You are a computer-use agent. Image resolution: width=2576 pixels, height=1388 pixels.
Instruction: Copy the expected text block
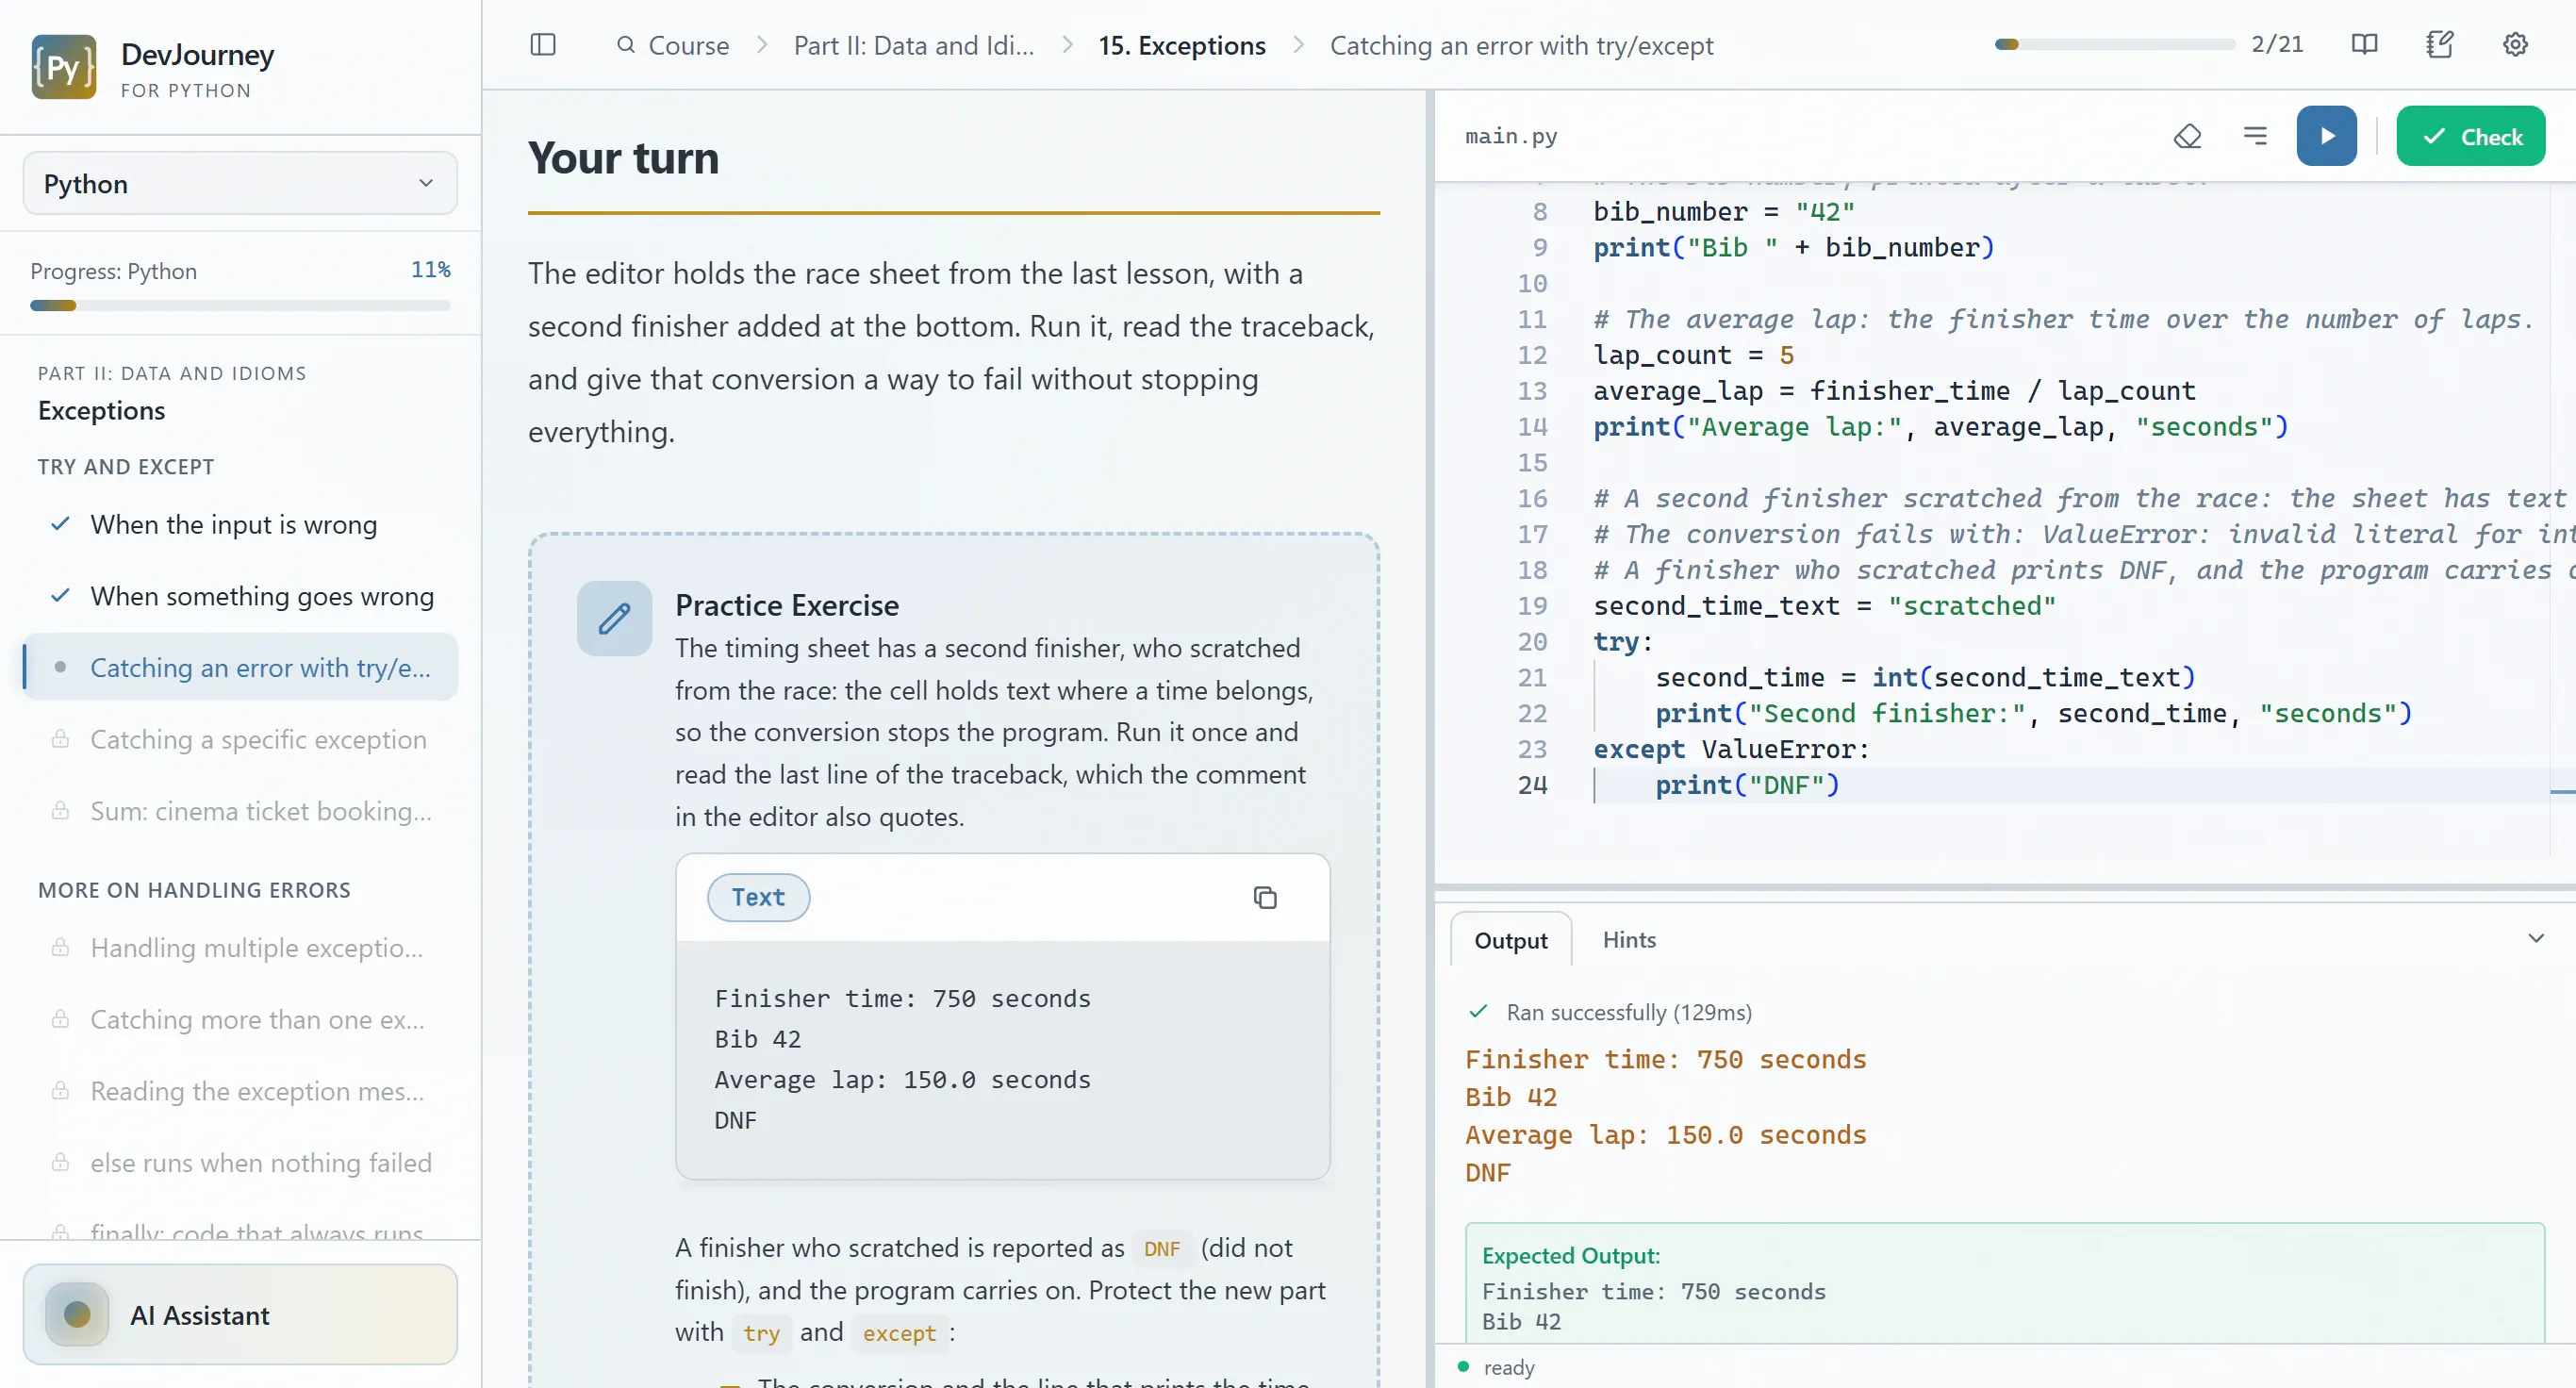[x=1265, y=898]
